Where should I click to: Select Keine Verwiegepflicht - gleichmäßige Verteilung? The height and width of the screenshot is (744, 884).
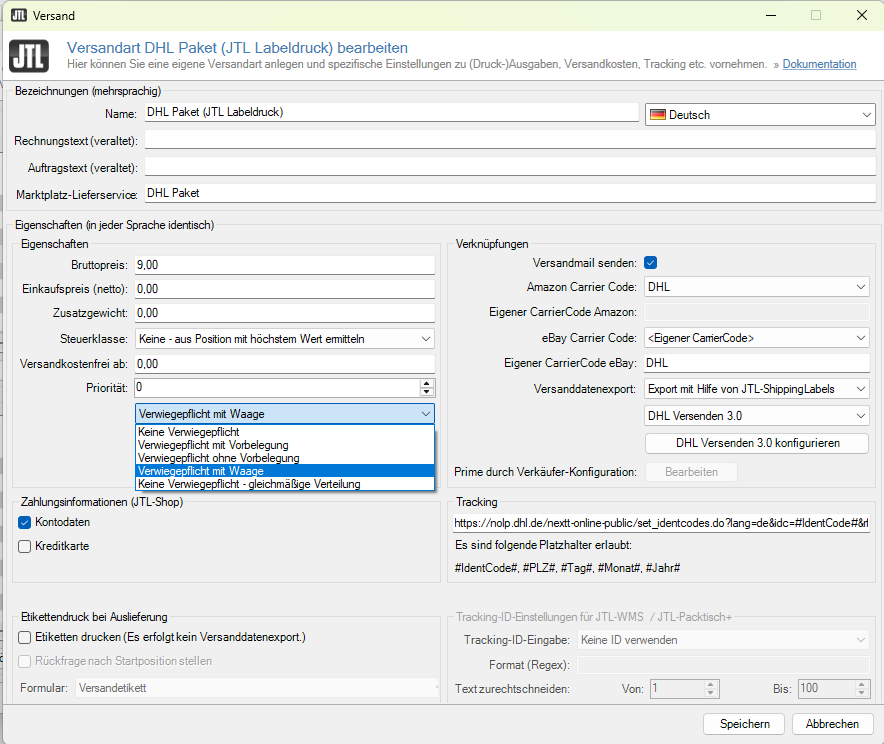[285, 484]
